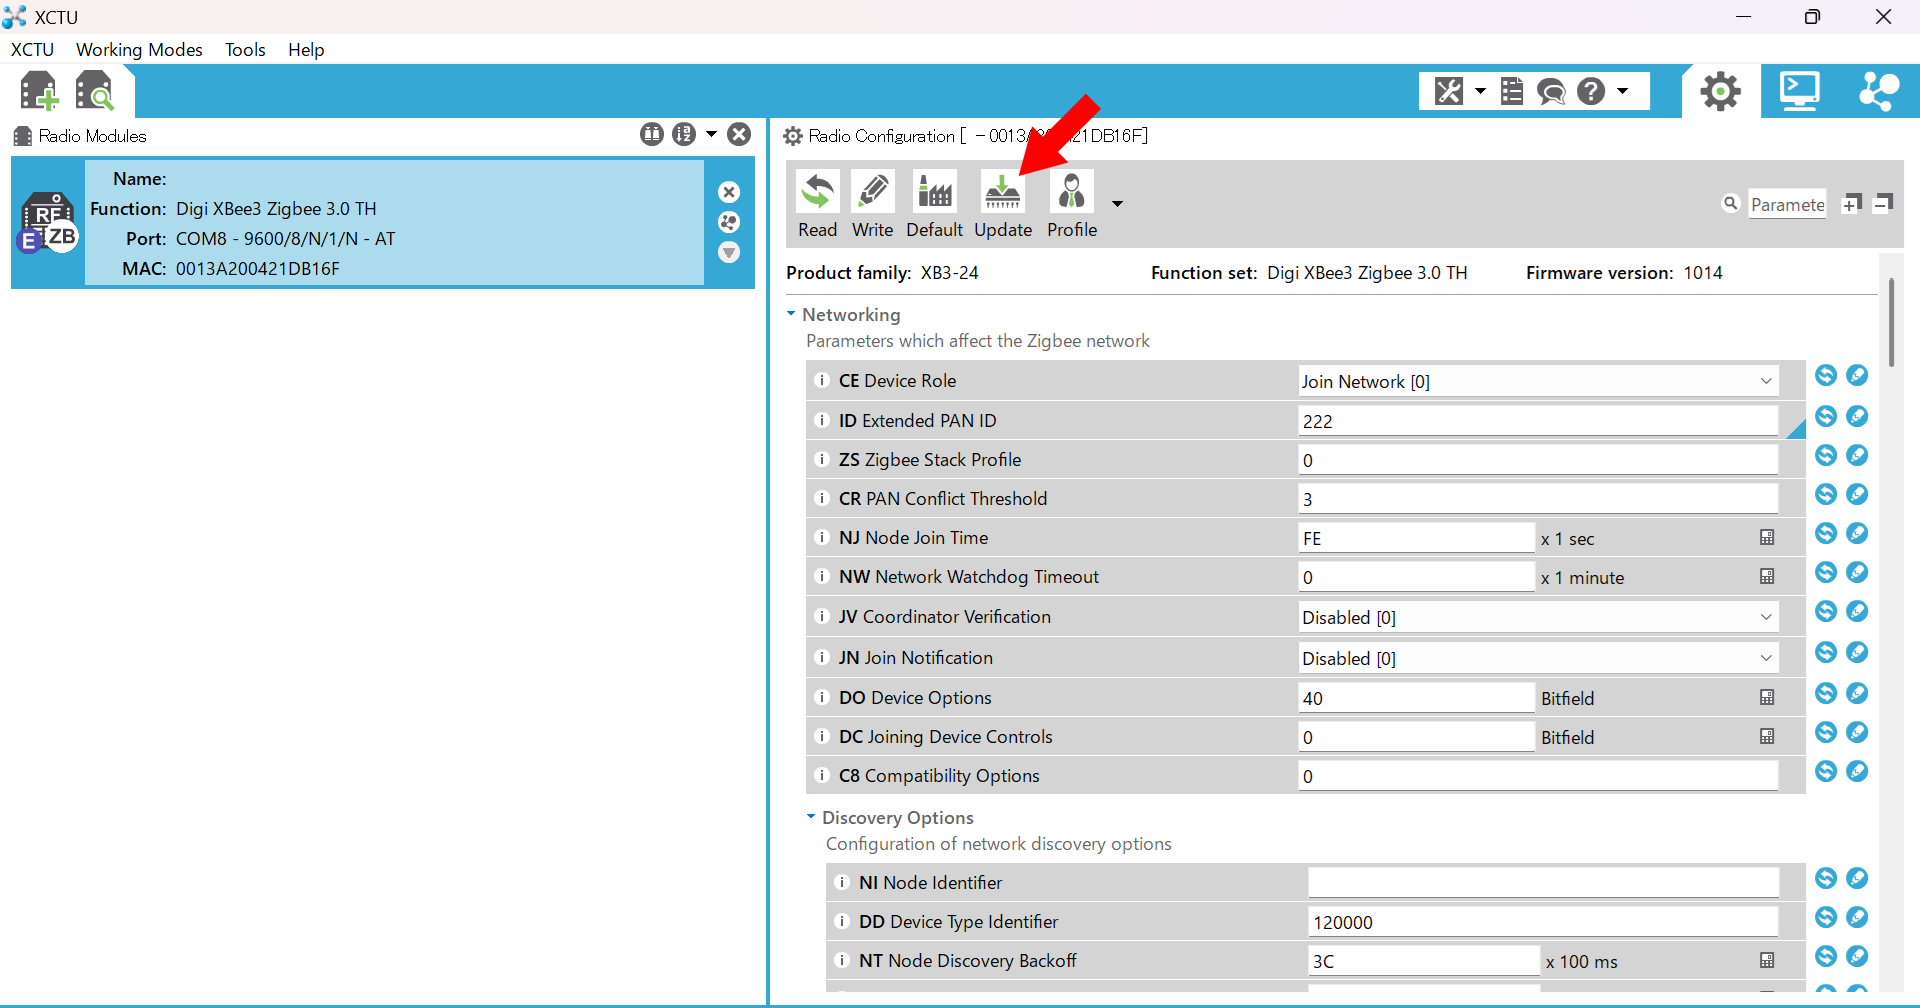Image resolution: width=1920 pixels, height=1008 pixels.
Task: Refresh the CR PAN Conflict Threshold parameter
Action: (x=1826, y=494)
